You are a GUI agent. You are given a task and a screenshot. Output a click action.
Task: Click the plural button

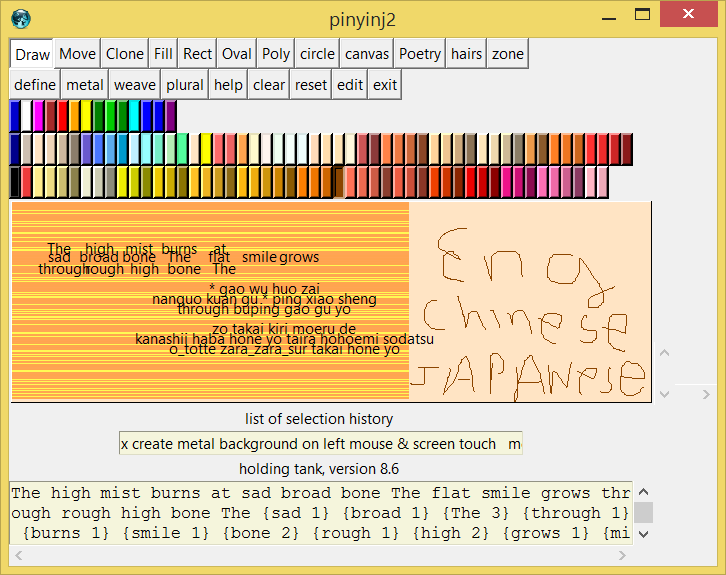tap(185, 85)
